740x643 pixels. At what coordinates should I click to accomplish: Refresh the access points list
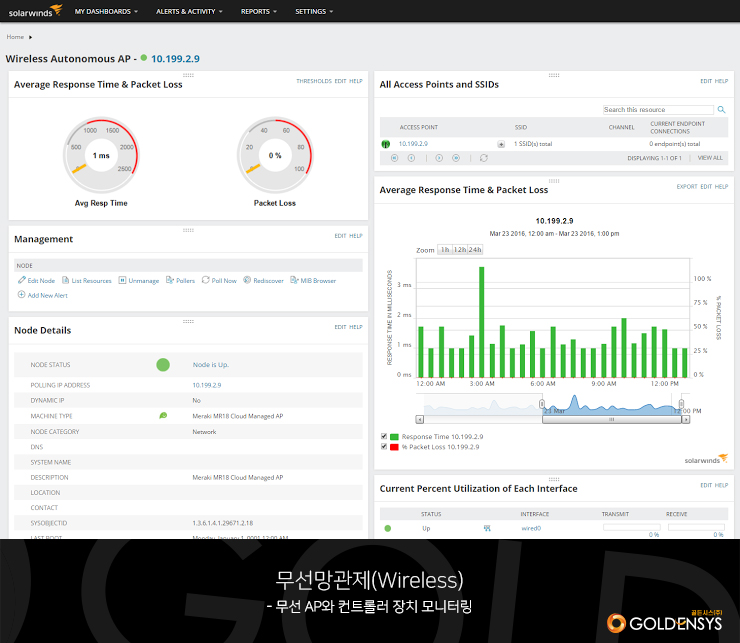(484, 158)
